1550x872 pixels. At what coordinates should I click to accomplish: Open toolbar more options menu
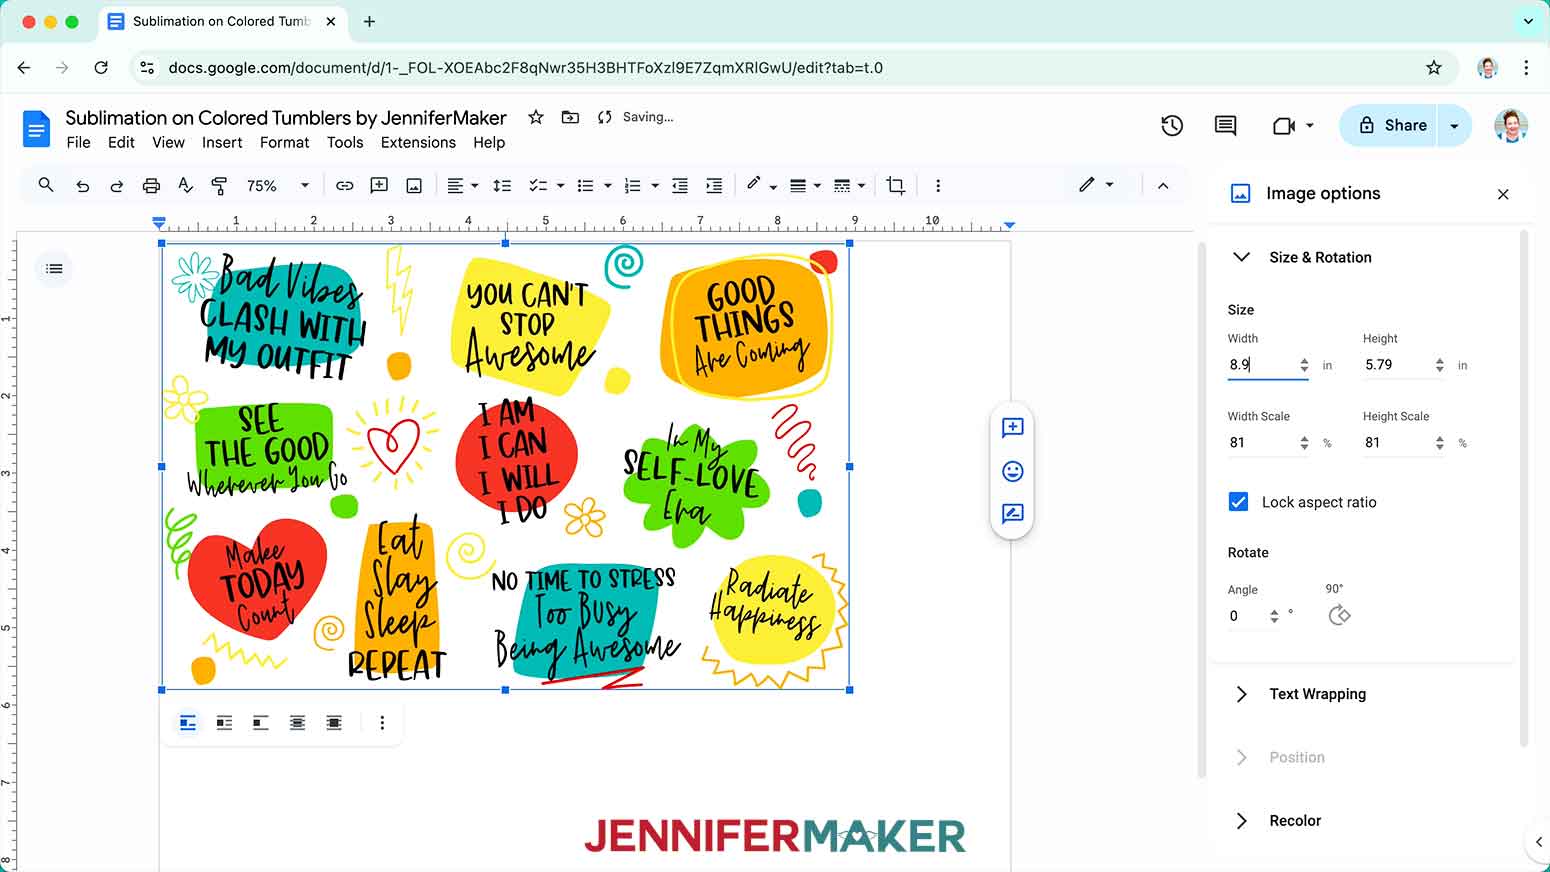(937, 186)
